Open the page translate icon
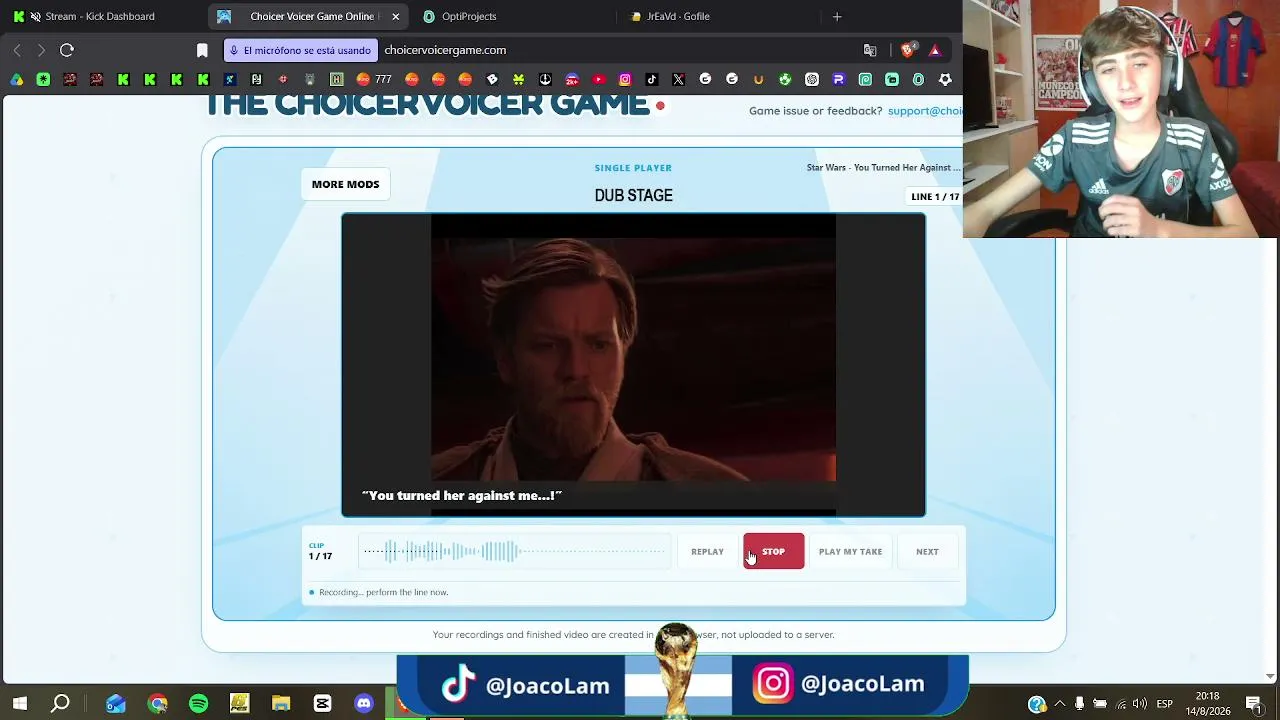This screenshot has width=1280, height=720. coord(870,50)
